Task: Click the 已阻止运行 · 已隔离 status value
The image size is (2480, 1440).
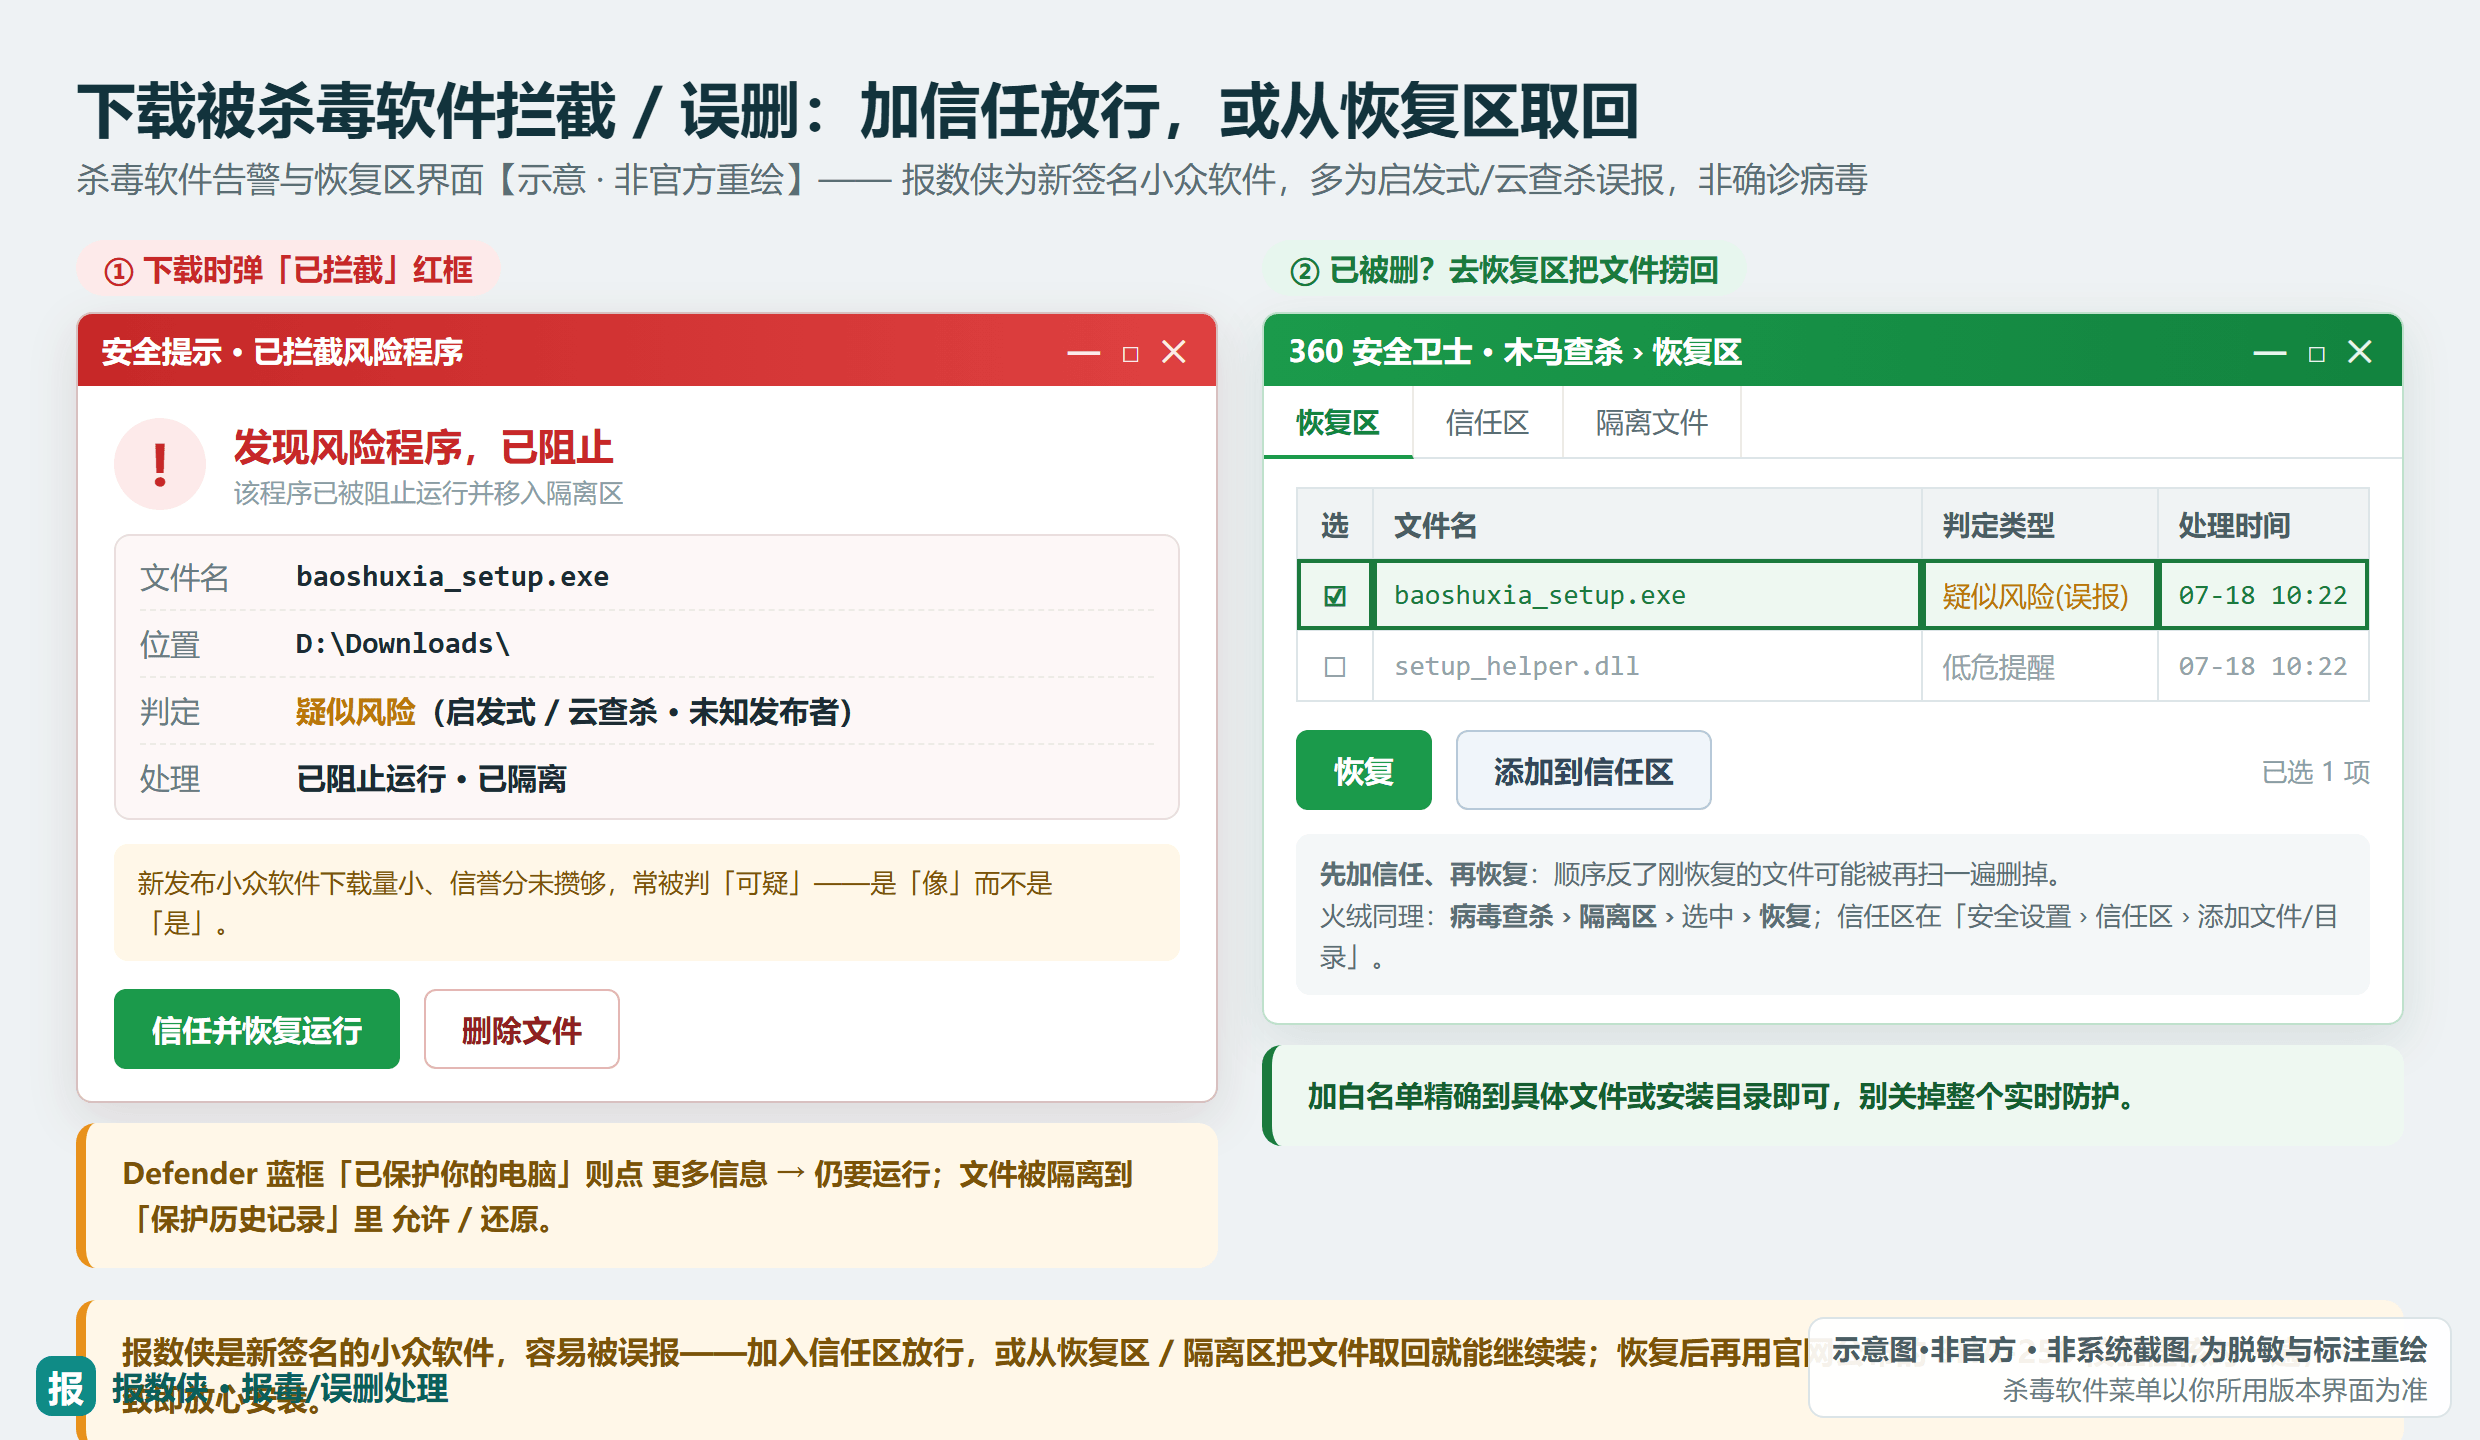Action: coord(431,779)
